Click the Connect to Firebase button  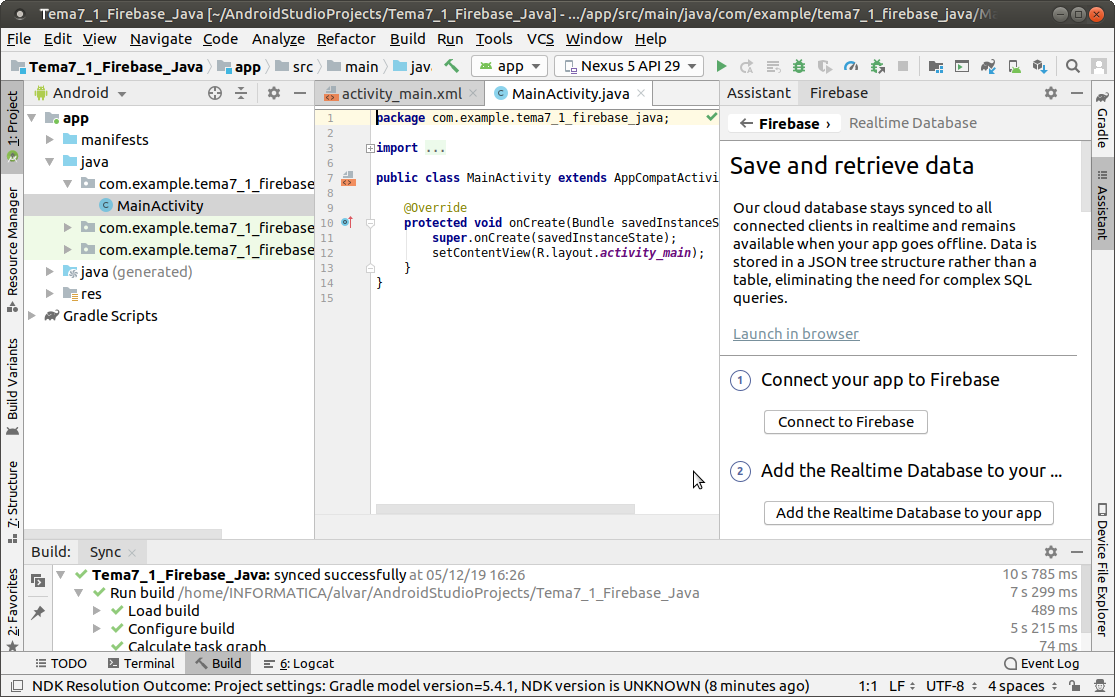pos(845,422)
